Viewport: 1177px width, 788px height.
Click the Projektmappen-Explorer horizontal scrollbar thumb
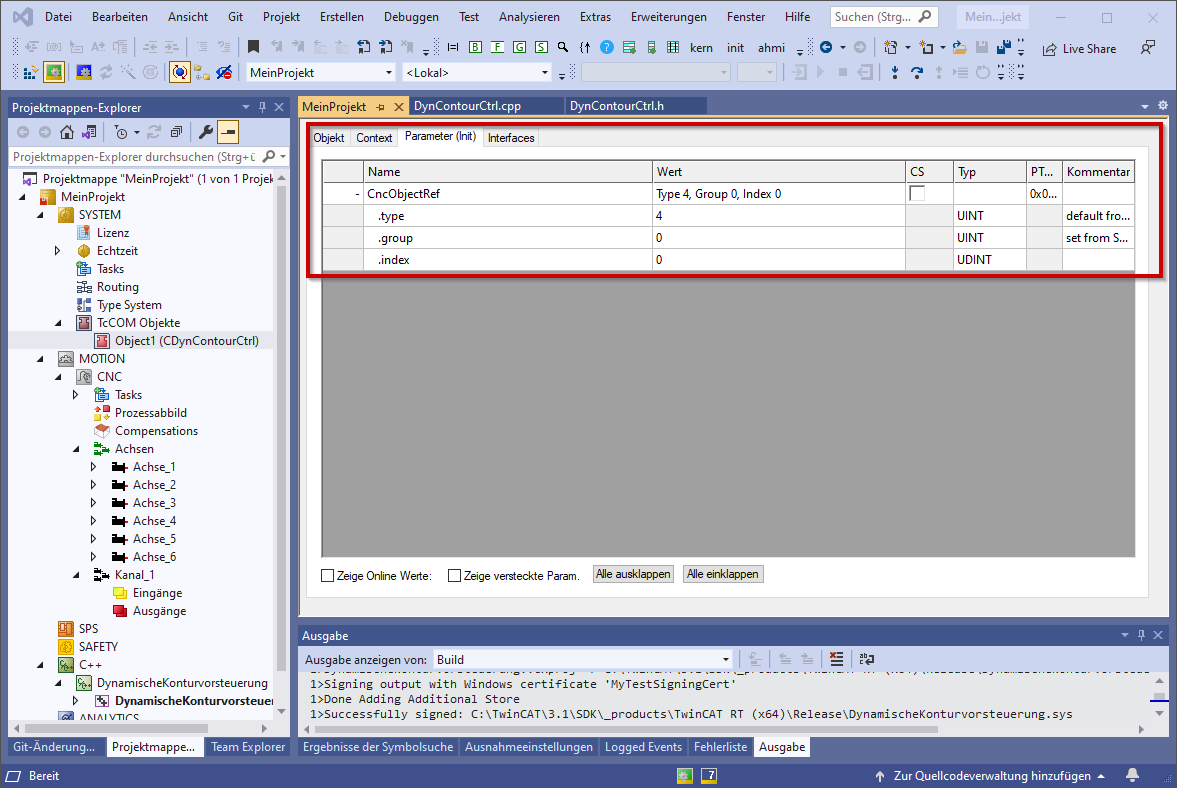coord(116,728)
